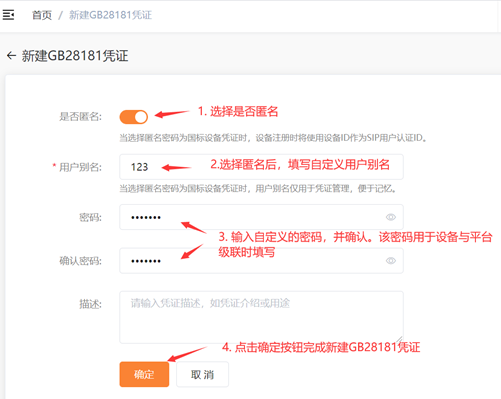501x399 pixels.
Task: Focus the 确认密码 input field
Action: [261, 261]
